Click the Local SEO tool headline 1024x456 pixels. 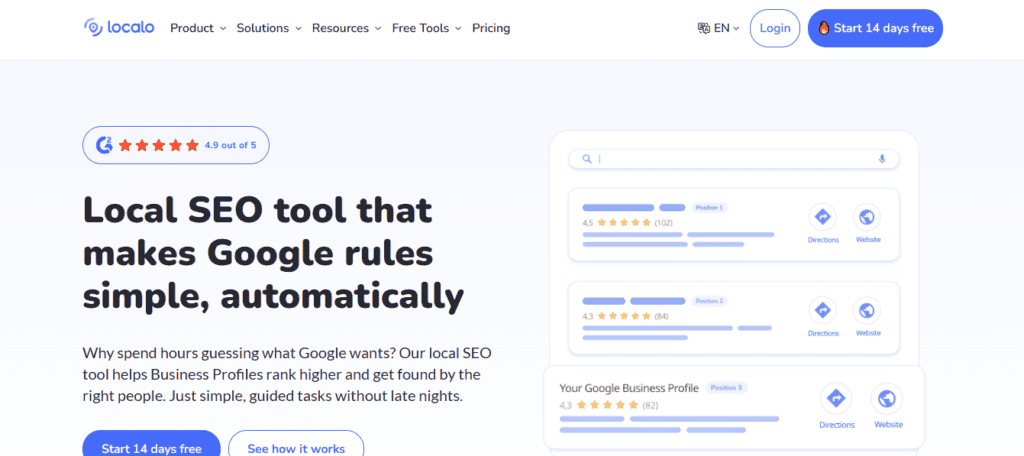point(273,253)
